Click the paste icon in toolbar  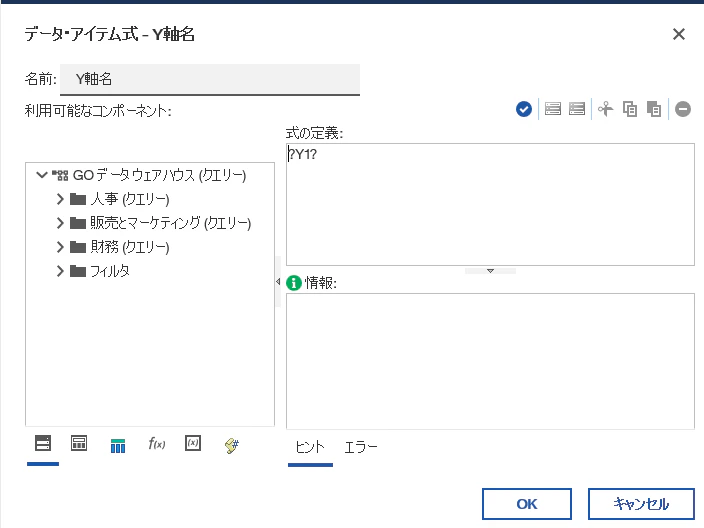[x=654, y=109]
